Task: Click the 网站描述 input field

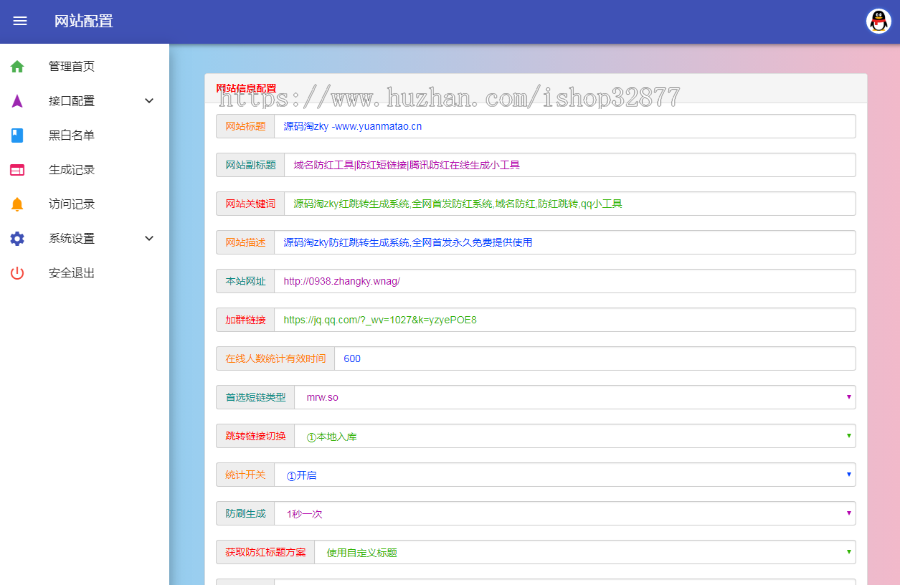Action: [565, 242]
